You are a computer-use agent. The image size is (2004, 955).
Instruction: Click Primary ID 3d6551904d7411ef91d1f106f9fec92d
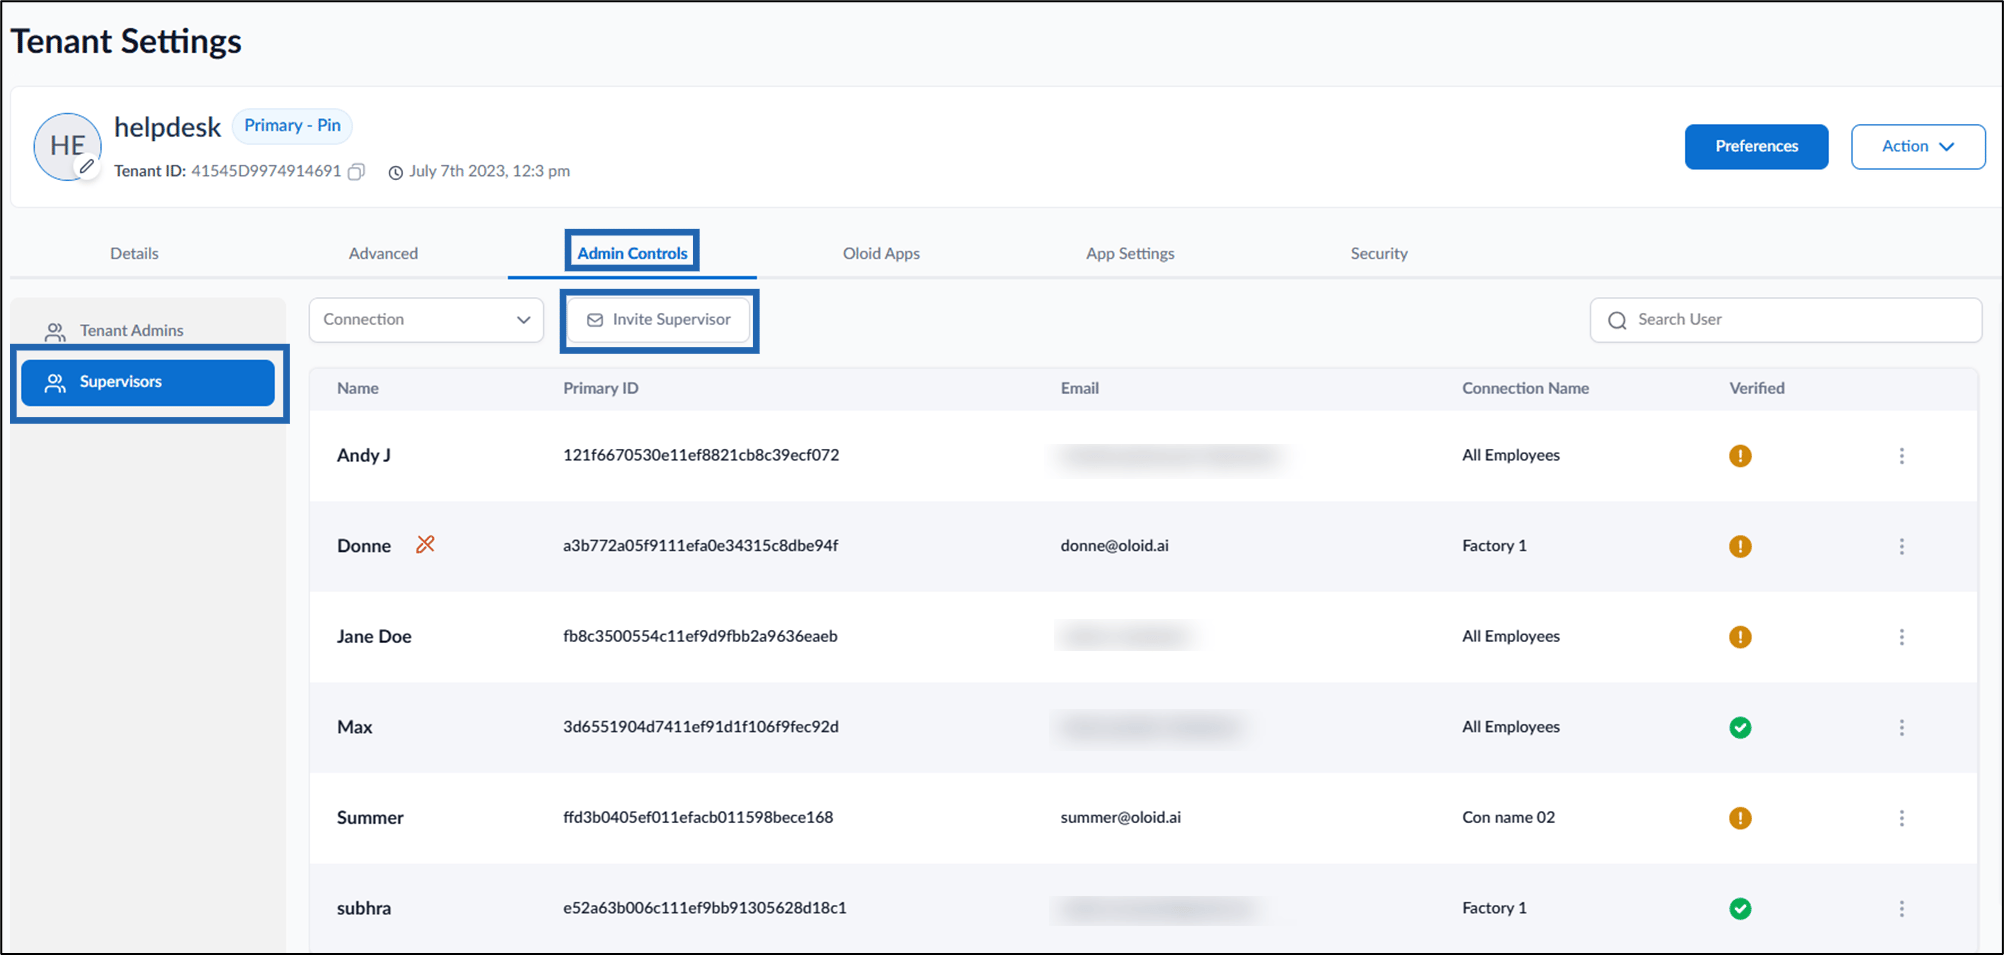[x=701, y=727]
